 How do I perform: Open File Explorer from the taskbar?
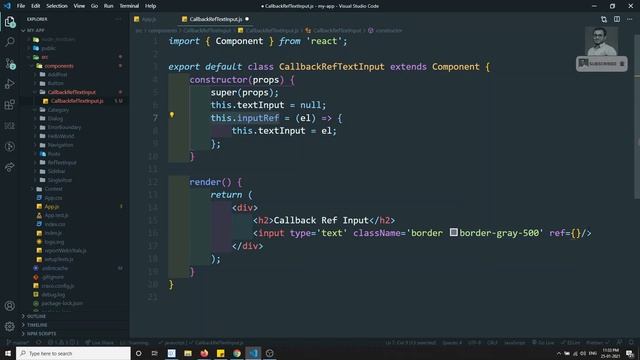coord(188,353)
